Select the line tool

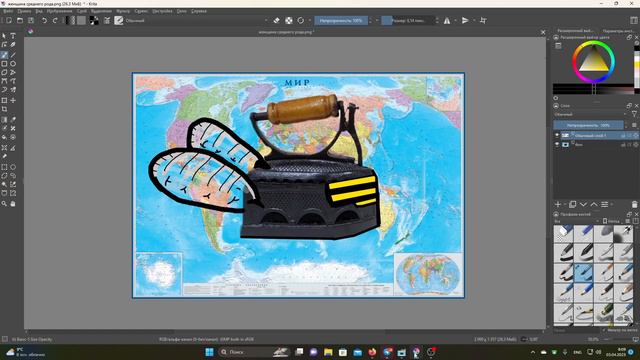(x=13, y=55)
